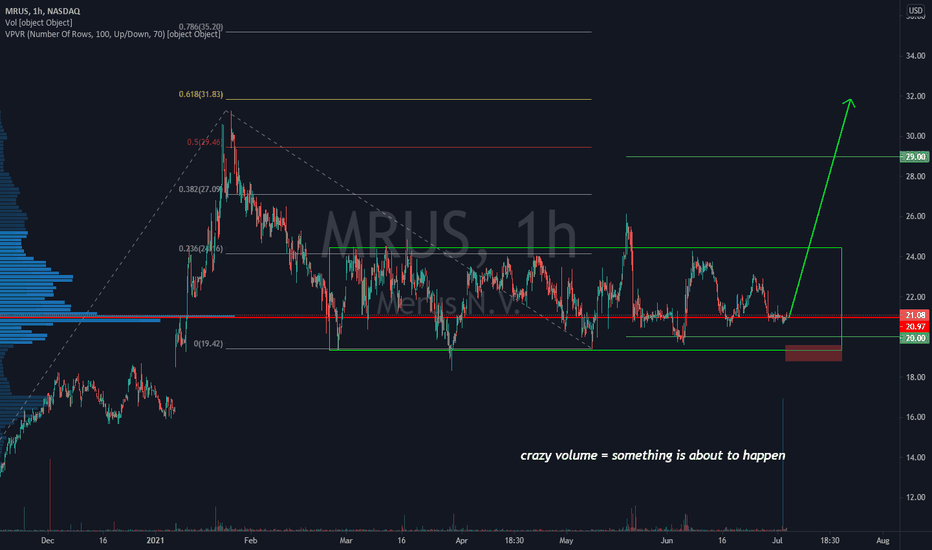Click the 0.618(31.83) Fibonacci level label
This screenshot has width=932, height=550.
(x=201, y=94)
